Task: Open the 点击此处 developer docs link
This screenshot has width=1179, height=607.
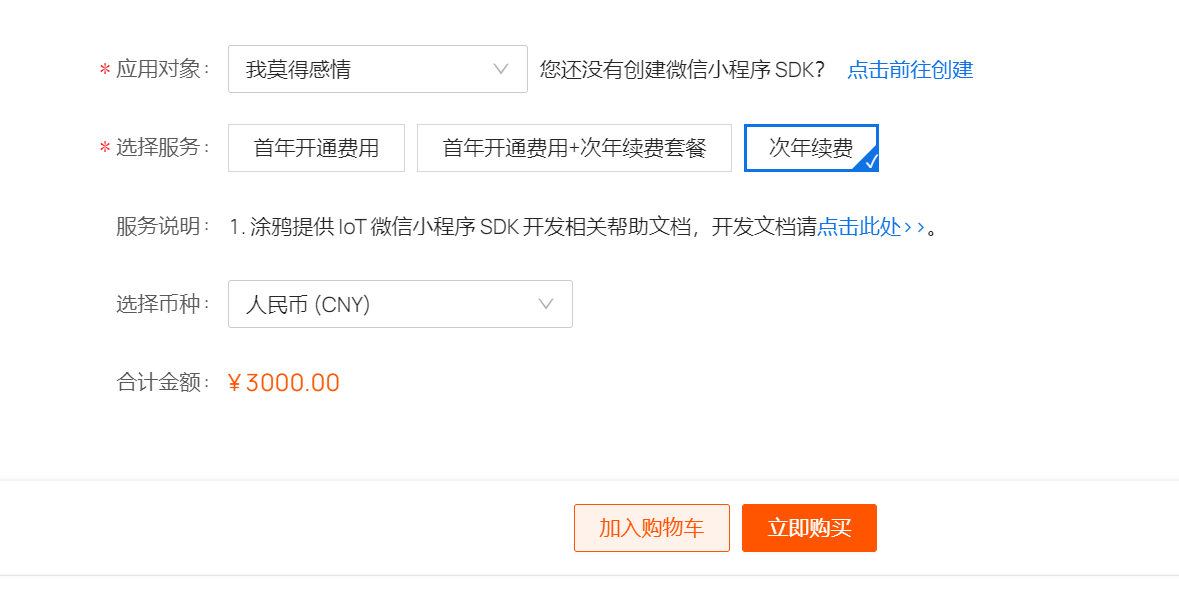Action: 859,226
